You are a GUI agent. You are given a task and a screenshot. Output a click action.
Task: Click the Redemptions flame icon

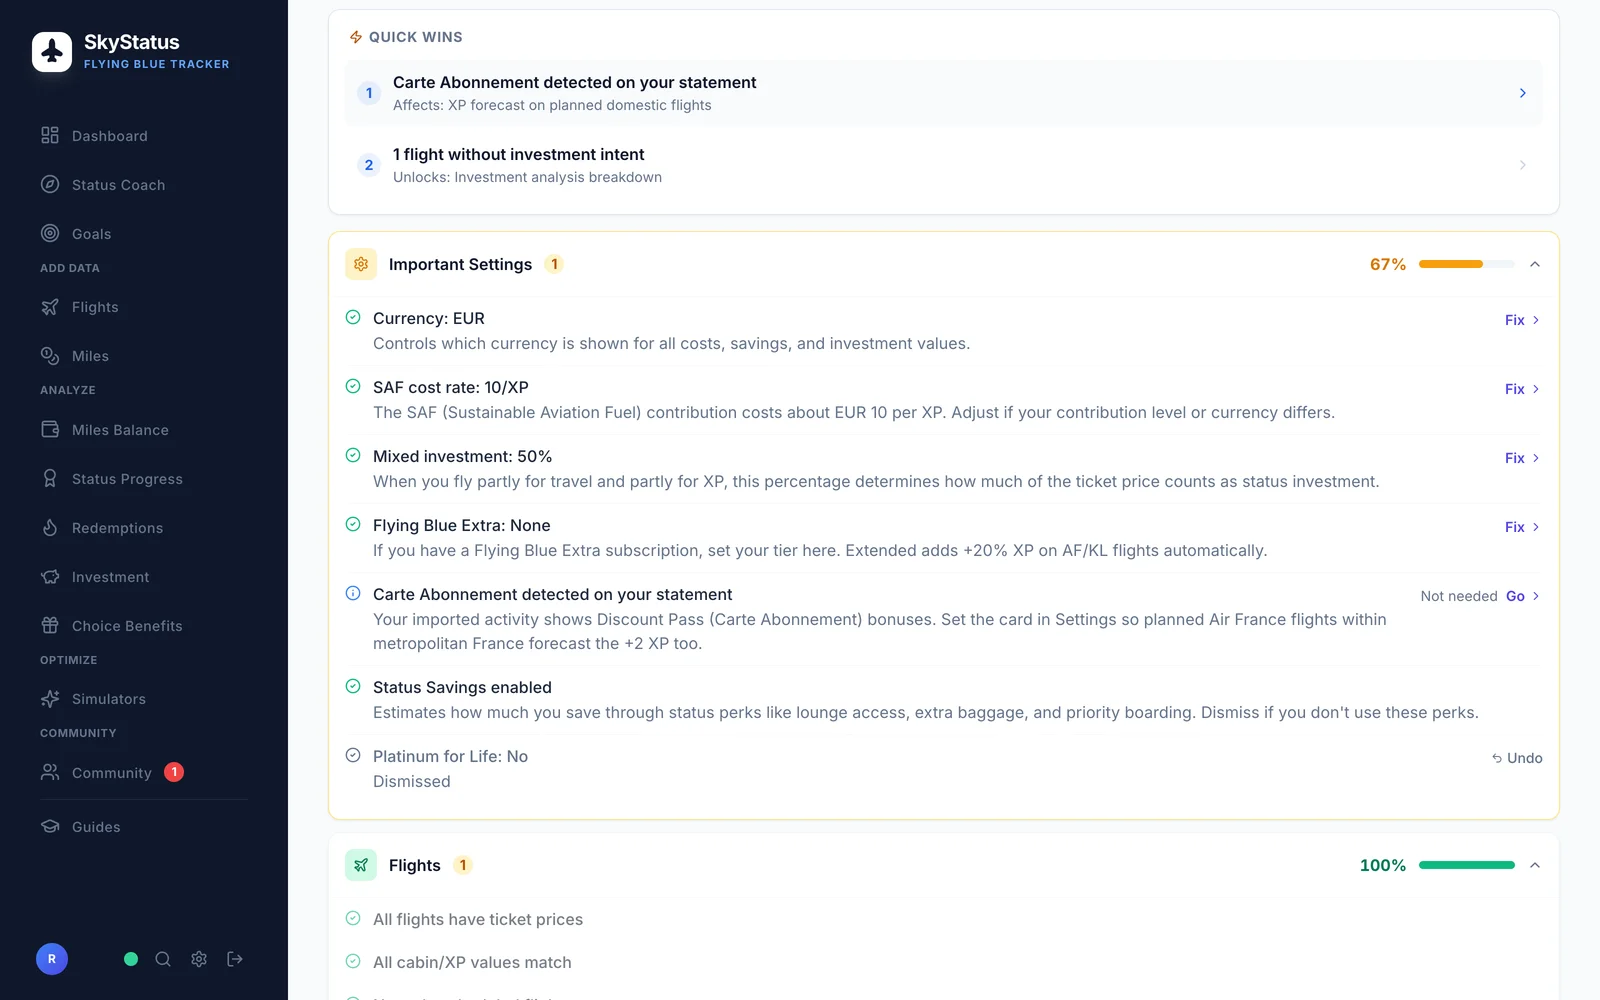[50, 528]
